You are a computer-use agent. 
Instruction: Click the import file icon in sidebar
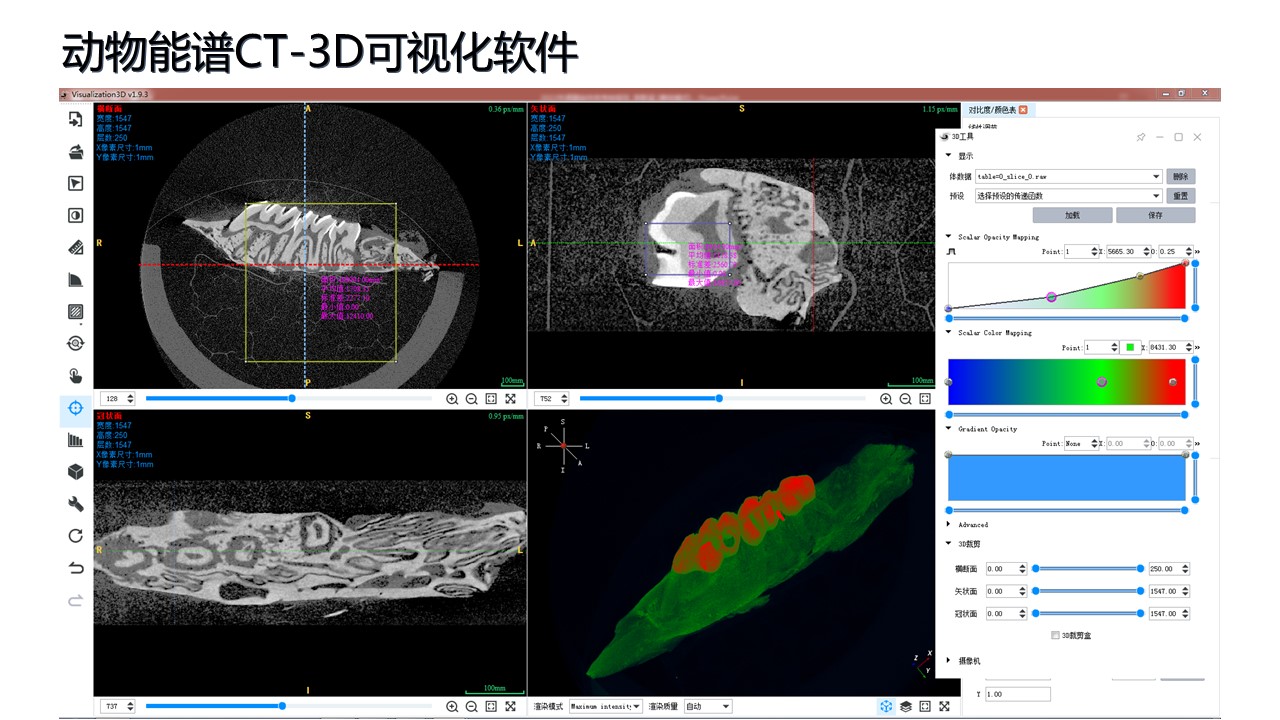pos(75,120)
